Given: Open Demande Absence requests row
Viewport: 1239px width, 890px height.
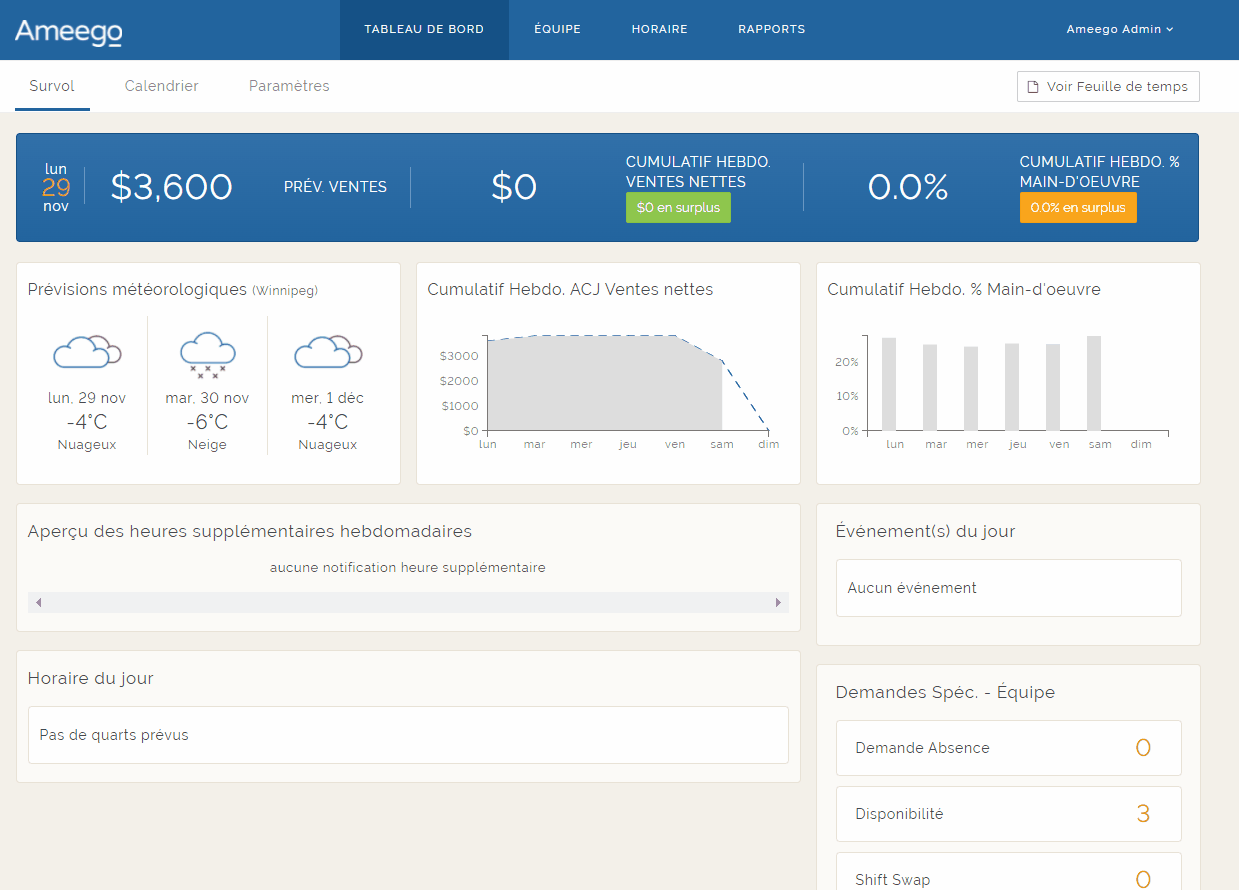Looking at the screenshot, I should coord(1008,748).
